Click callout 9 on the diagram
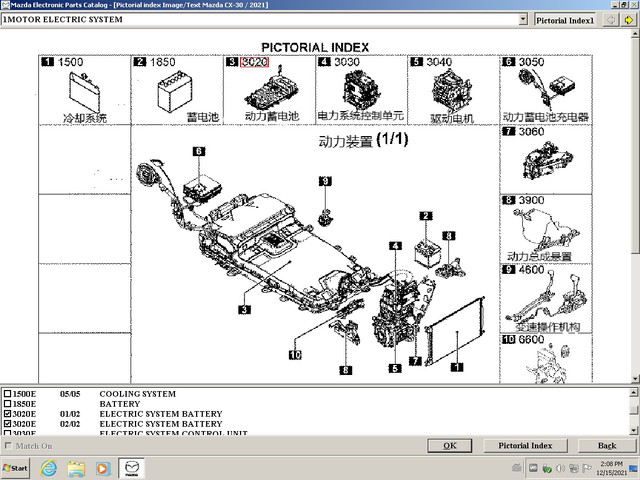 [325, 181]
